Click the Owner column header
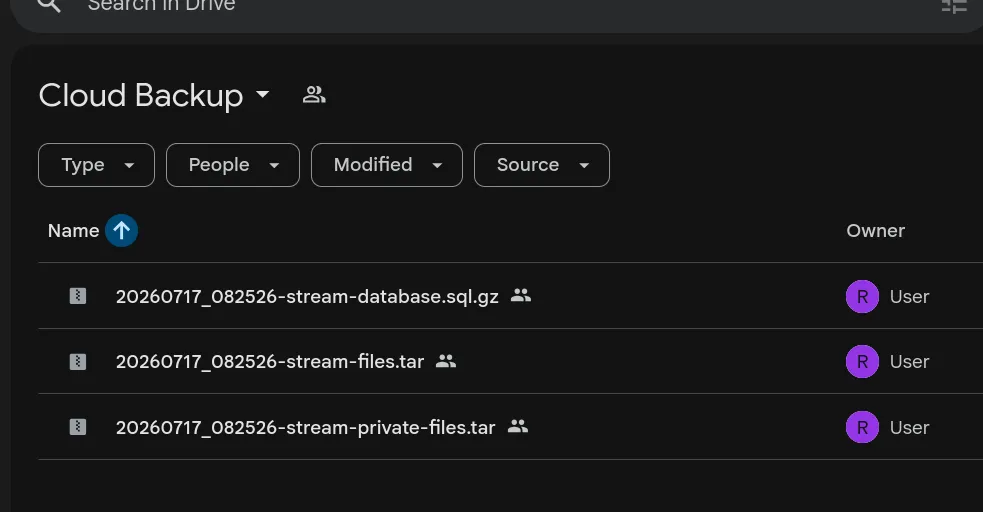The width and height of the screenshot is (983, 512). pos(875,231)
